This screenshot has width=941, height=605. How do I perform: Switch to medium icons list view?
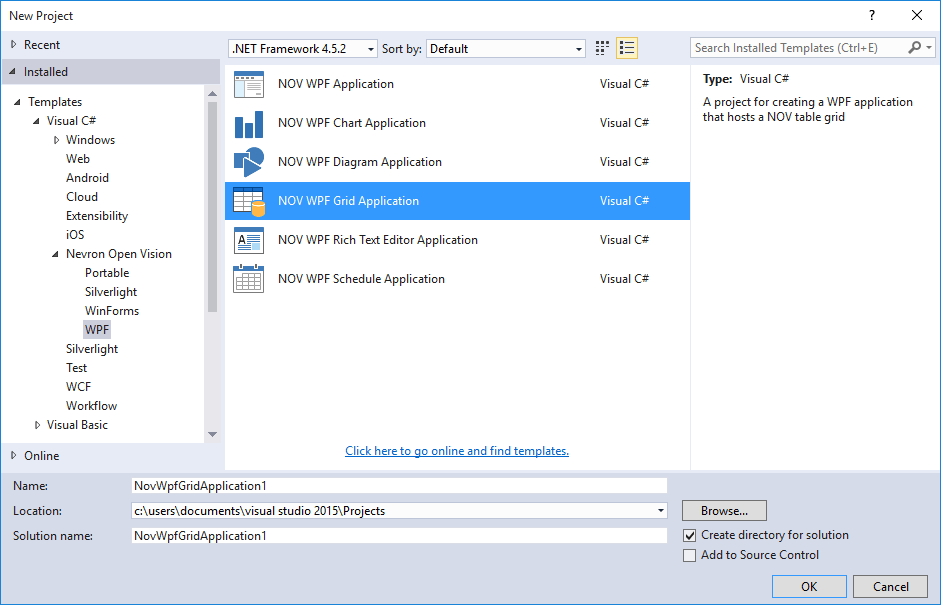point(627,48)
